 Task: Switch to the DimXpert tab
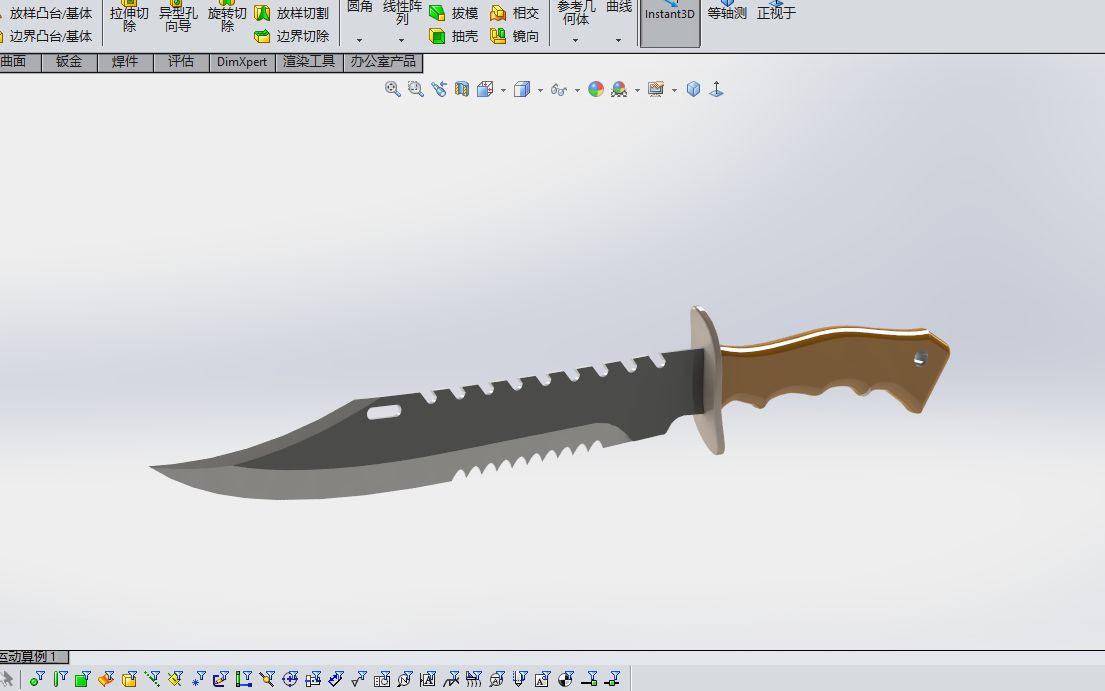coord(242,62)
